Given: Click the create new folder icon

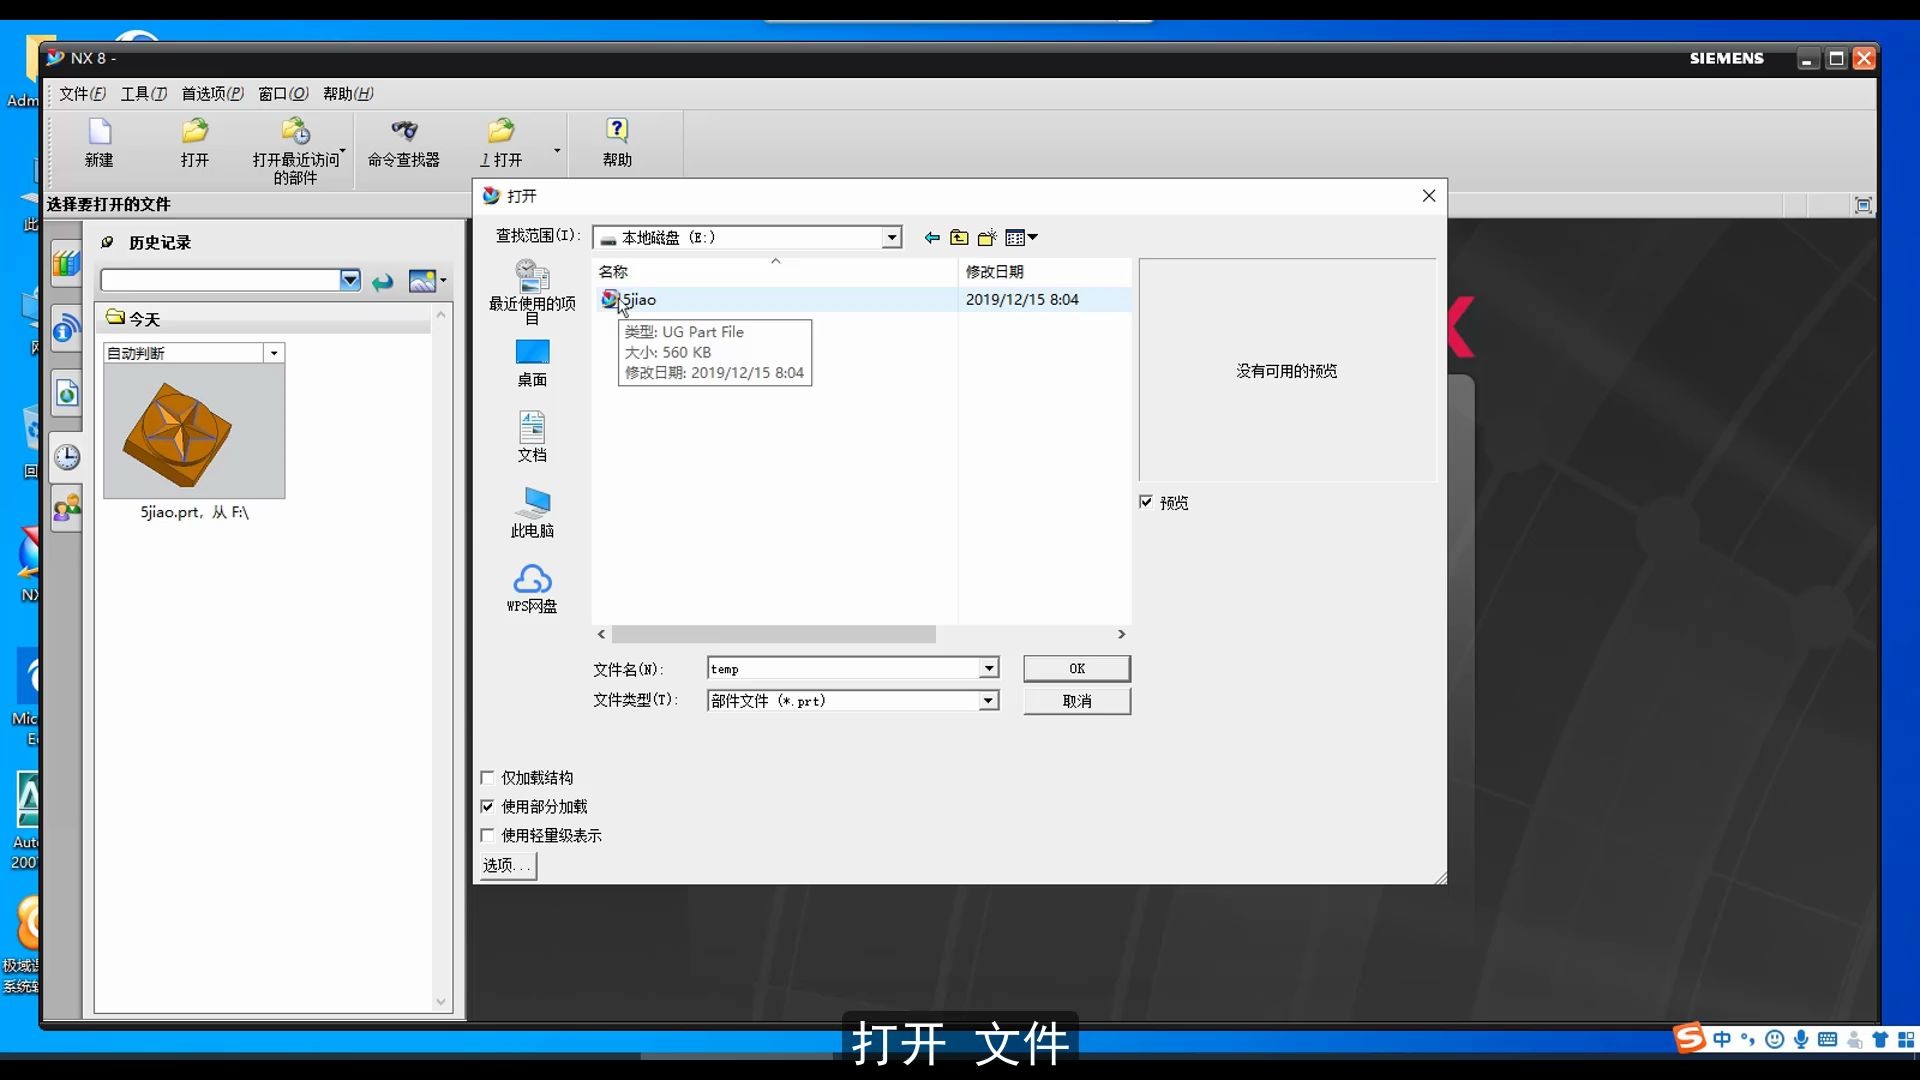Looking at the screenshot, I should [988, 237].
